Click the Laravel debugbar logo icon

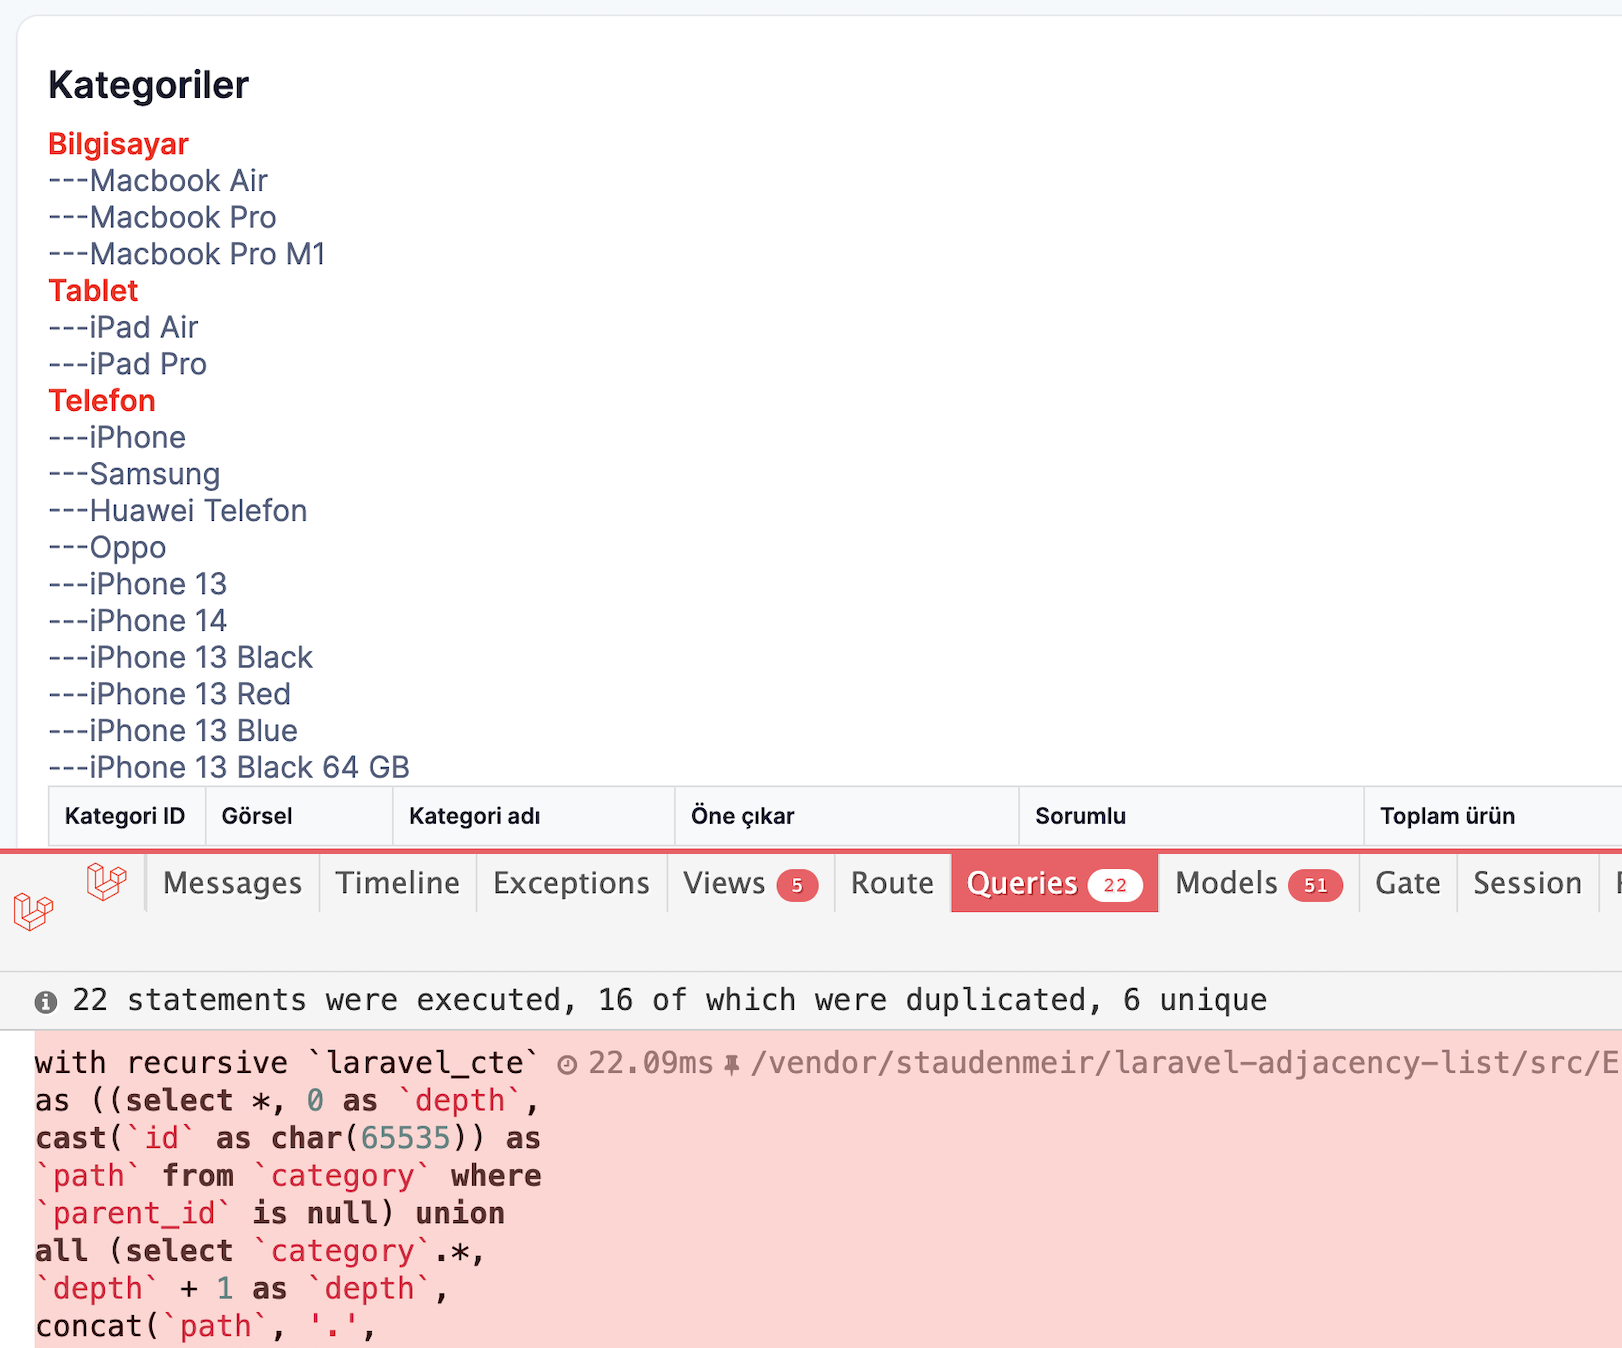click(x=107, y=881)
